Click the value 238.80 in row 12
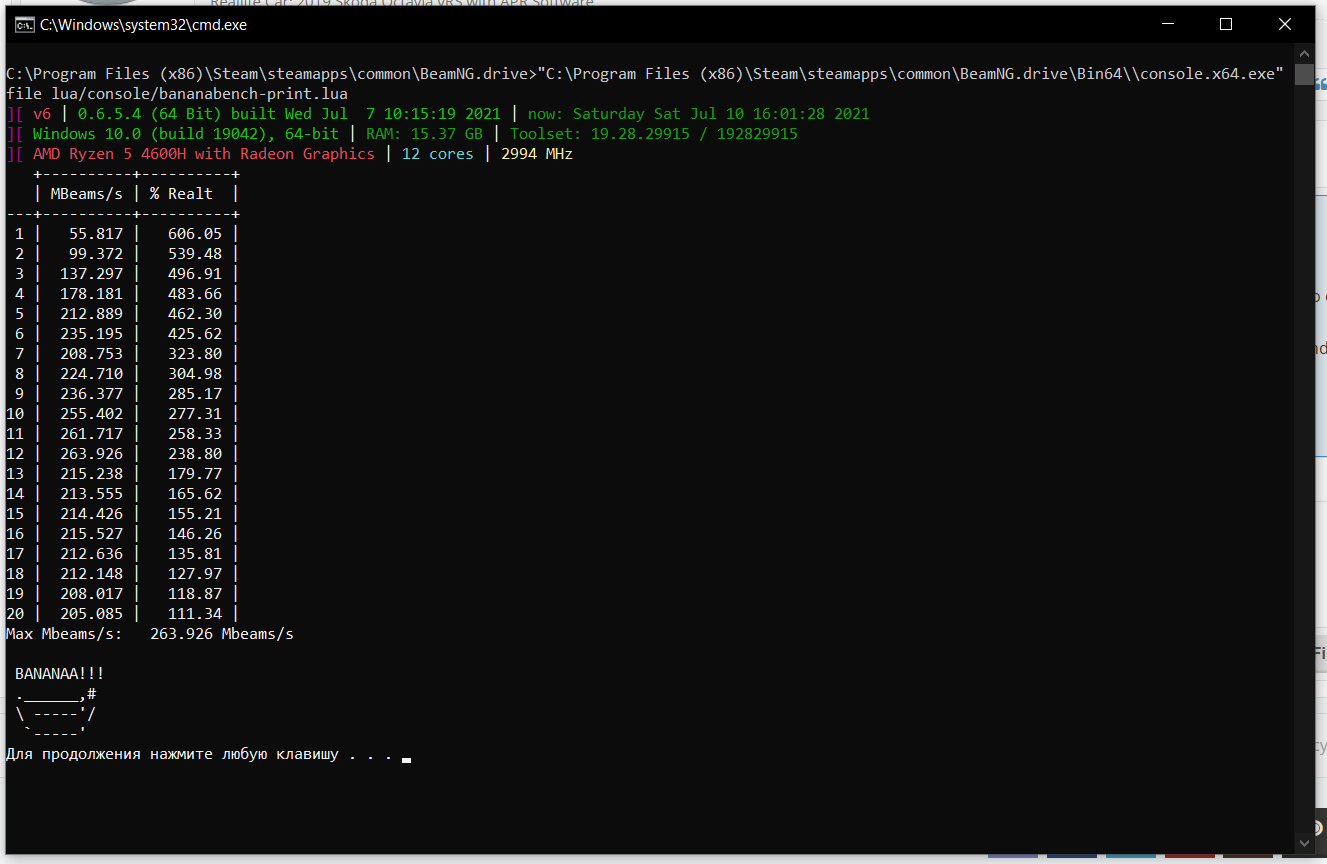1327x864 pixels. pos(195,454)
